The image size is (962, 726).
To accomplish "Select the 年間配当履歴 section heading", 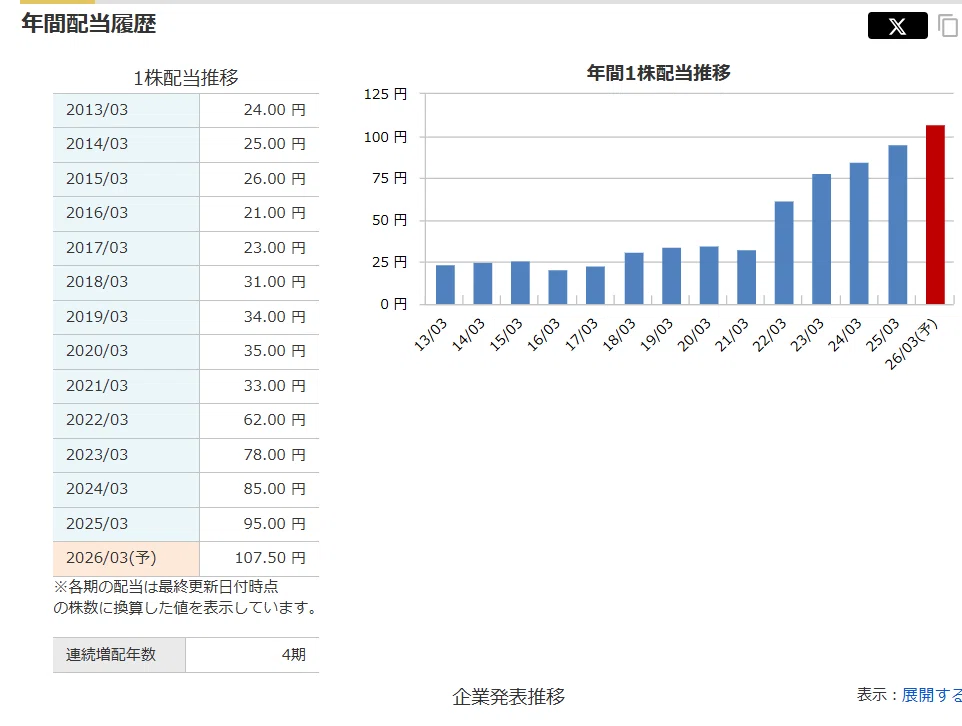I will click(x=89, y=24).
